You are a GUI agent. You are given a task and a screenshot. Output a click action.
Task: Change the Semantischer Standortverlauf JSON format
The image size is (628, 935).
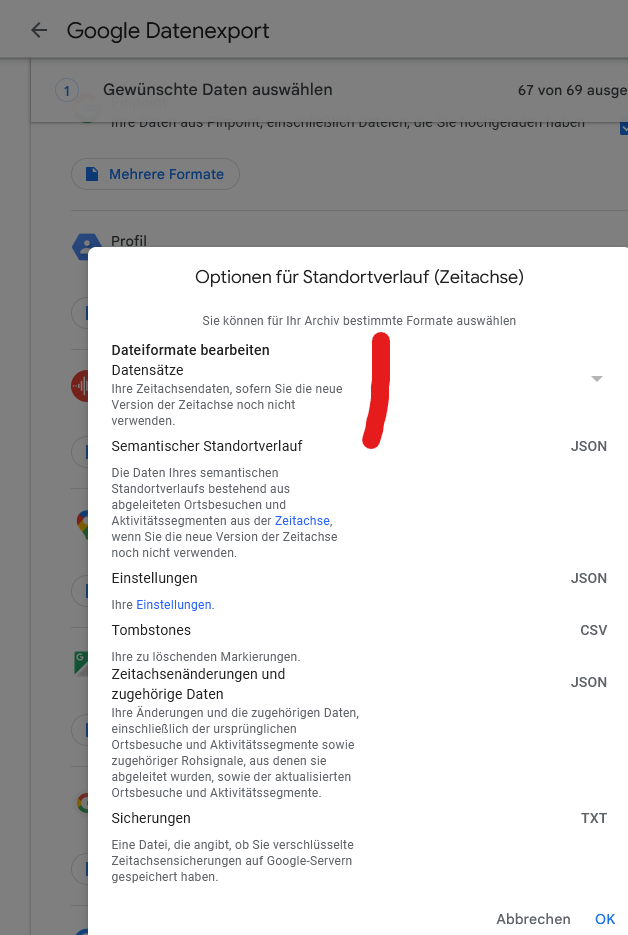tap(589, 446)
